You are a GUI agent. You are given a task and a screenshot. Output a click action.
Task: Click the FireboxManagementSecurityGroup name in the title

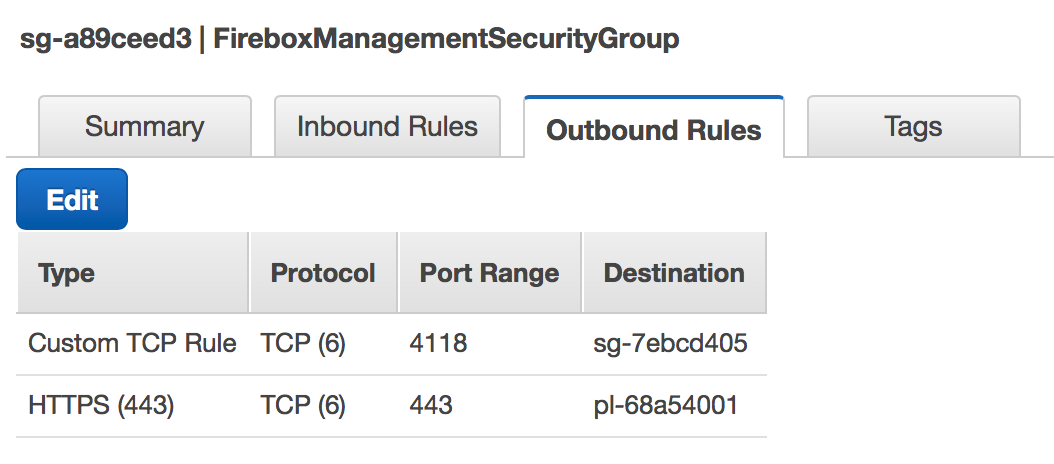[446, 40]
